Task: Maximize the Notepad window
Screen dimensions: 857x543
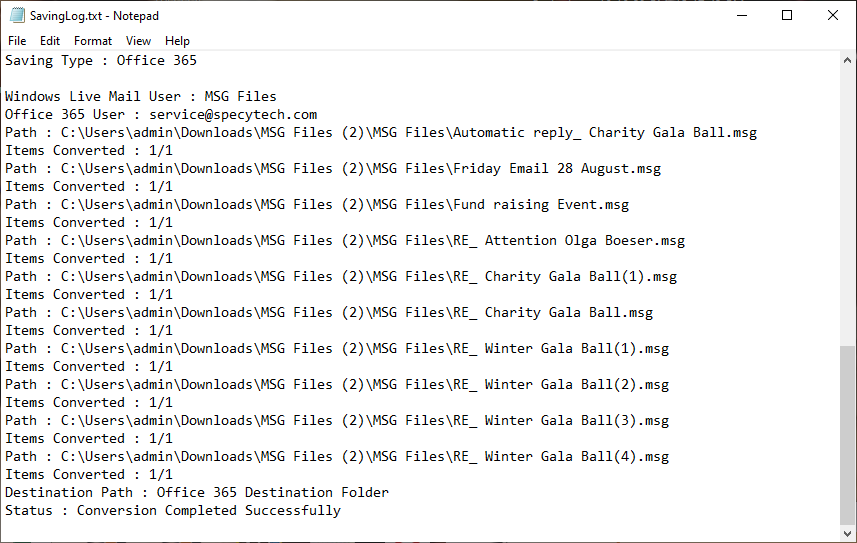Action: pyautogui.click(x=787, y=15)
